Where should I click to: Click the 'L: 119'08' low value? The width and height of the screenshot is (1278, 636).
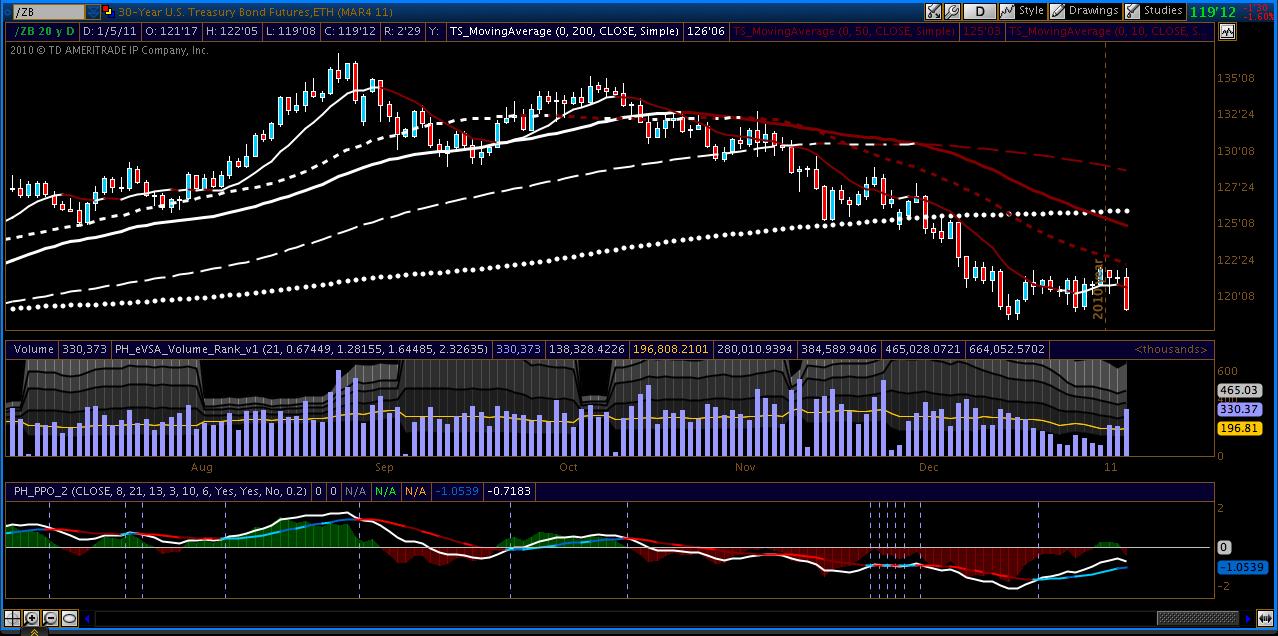pos(291,31)
